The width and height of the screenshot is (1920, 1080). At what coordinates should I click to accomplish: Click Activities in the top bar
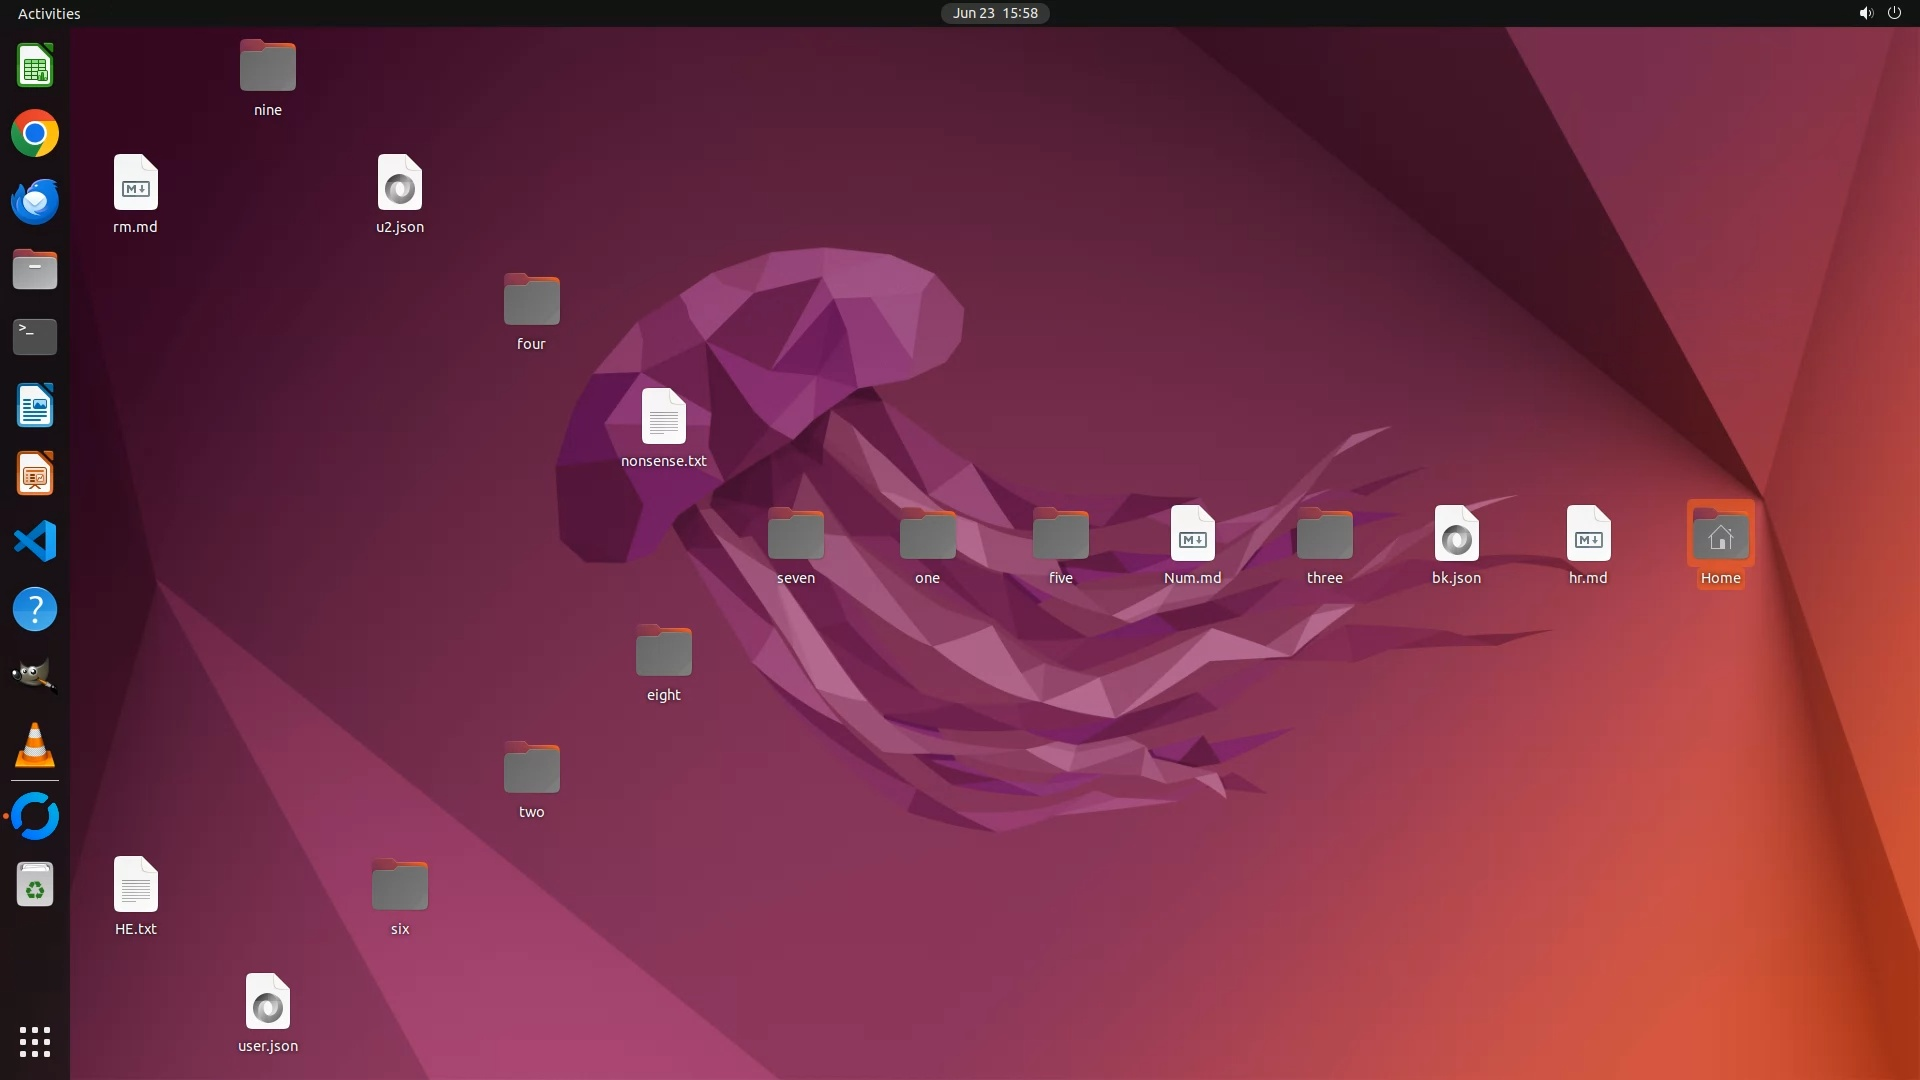pos(49,13)
